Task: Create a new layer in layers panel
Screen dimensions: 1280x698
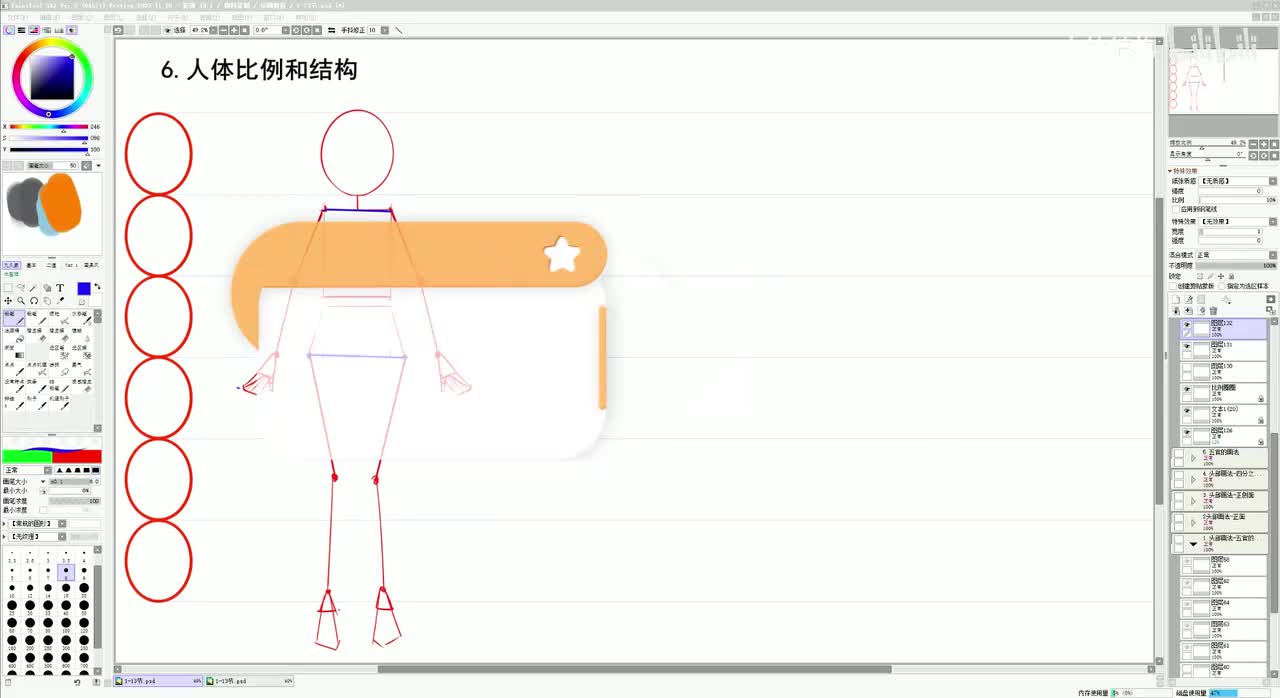Action: (1176, 299)
